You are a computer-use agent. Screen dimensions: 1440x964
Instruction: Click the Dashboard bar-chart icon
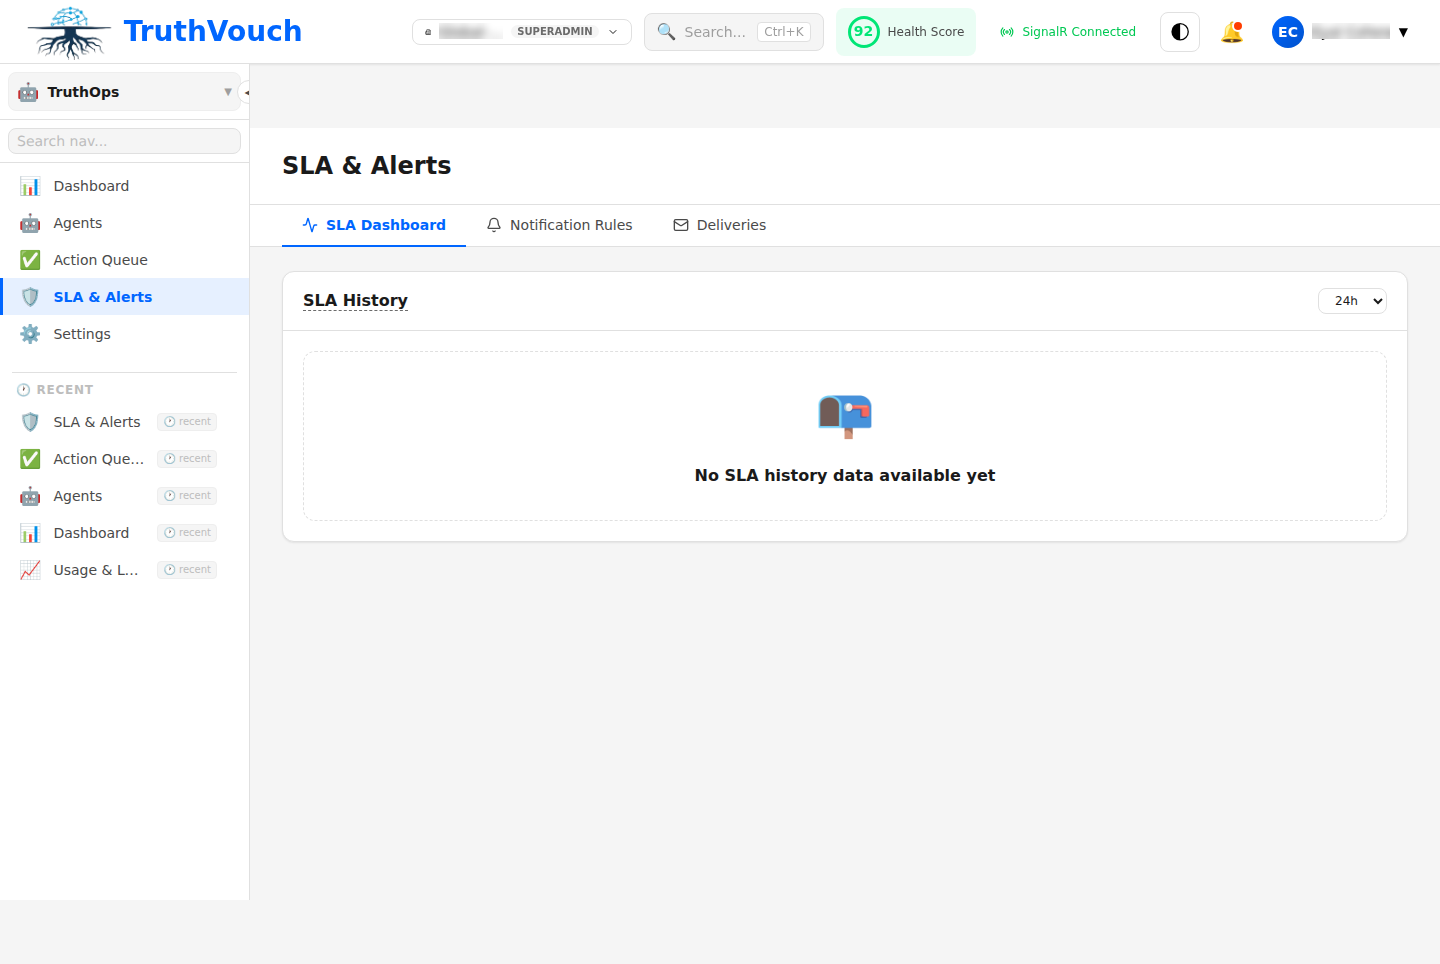pos(30,185)
